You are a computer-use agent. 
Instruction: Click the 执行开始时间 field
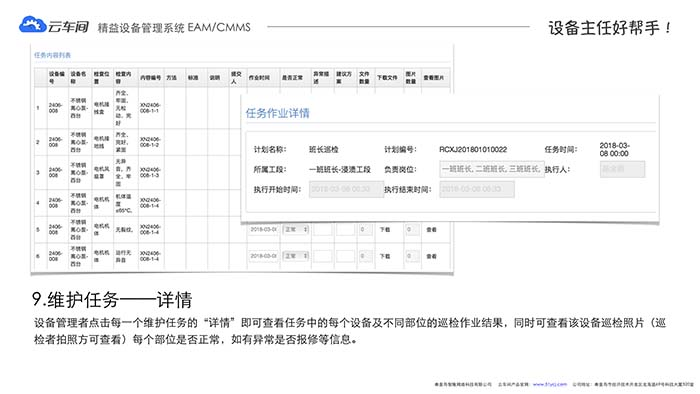click(346, 189)
